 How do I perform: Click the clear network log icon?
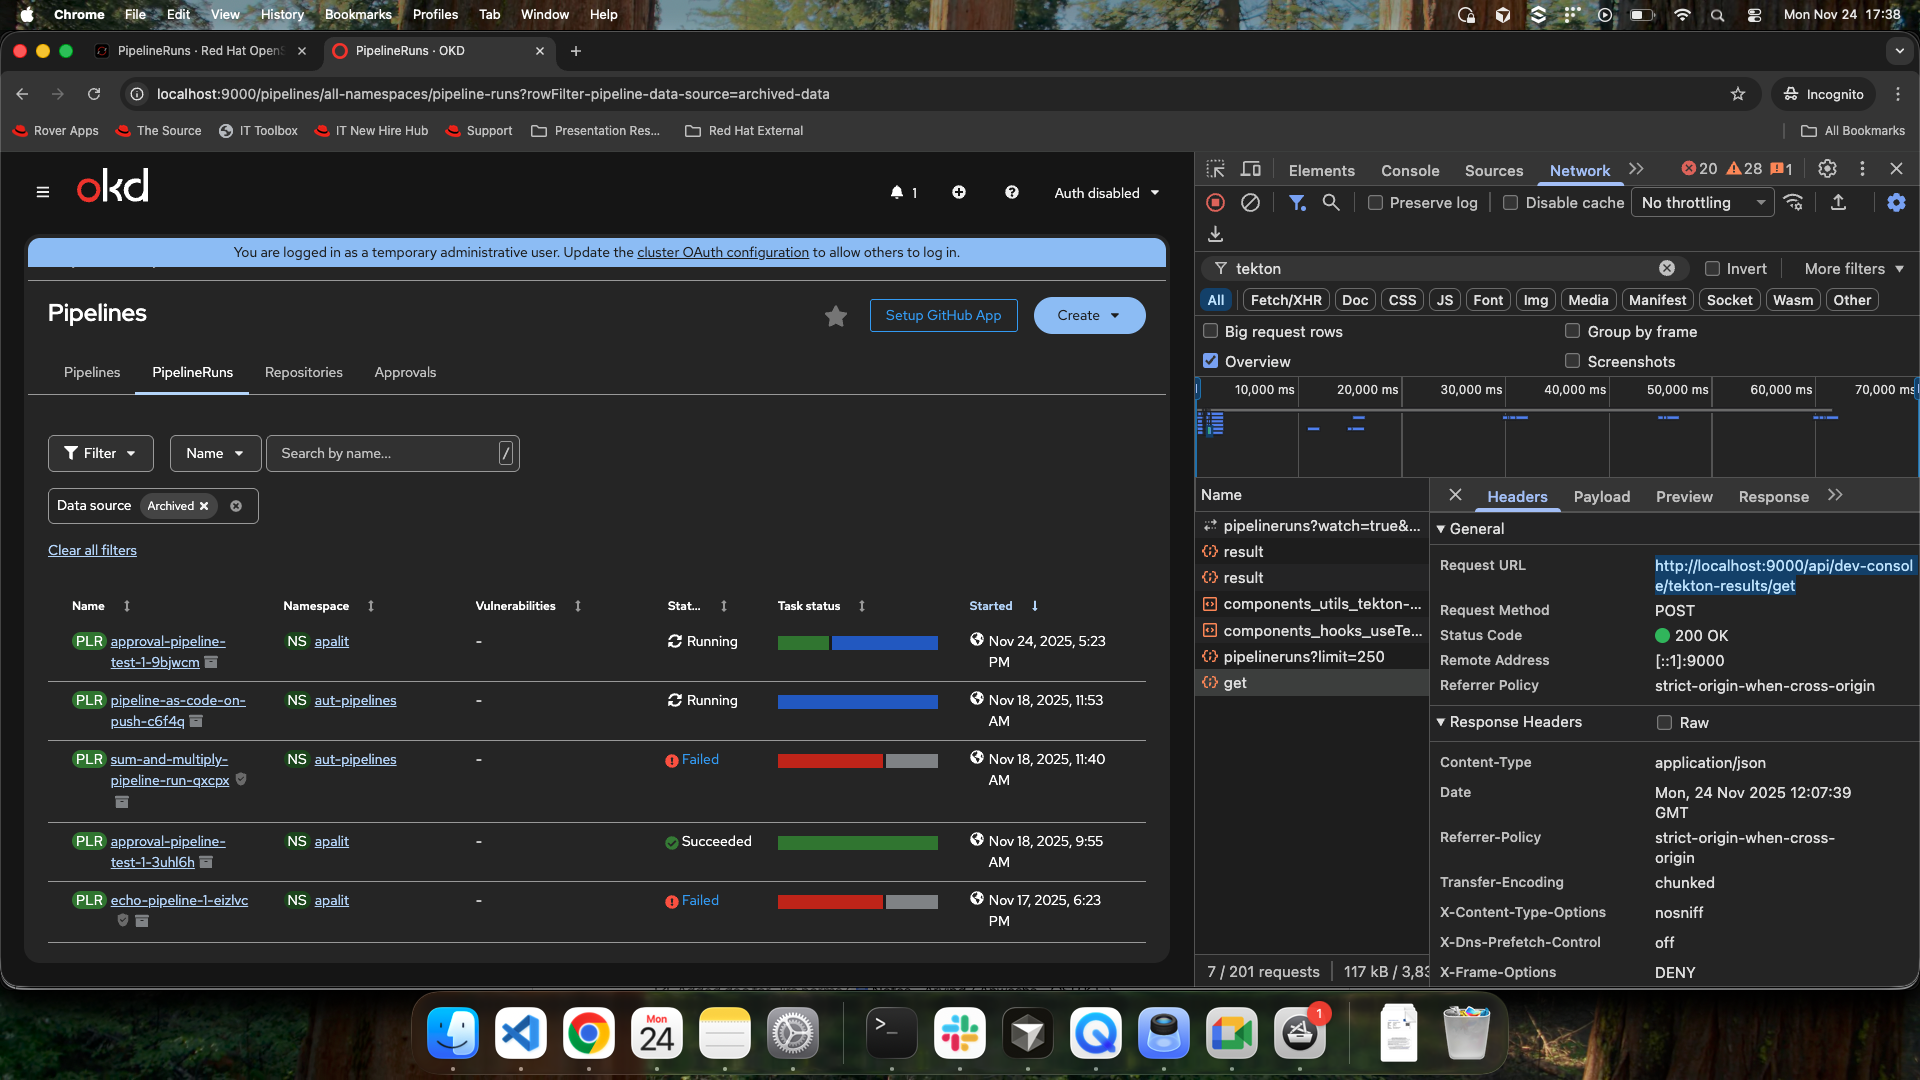pos(1250,203)
